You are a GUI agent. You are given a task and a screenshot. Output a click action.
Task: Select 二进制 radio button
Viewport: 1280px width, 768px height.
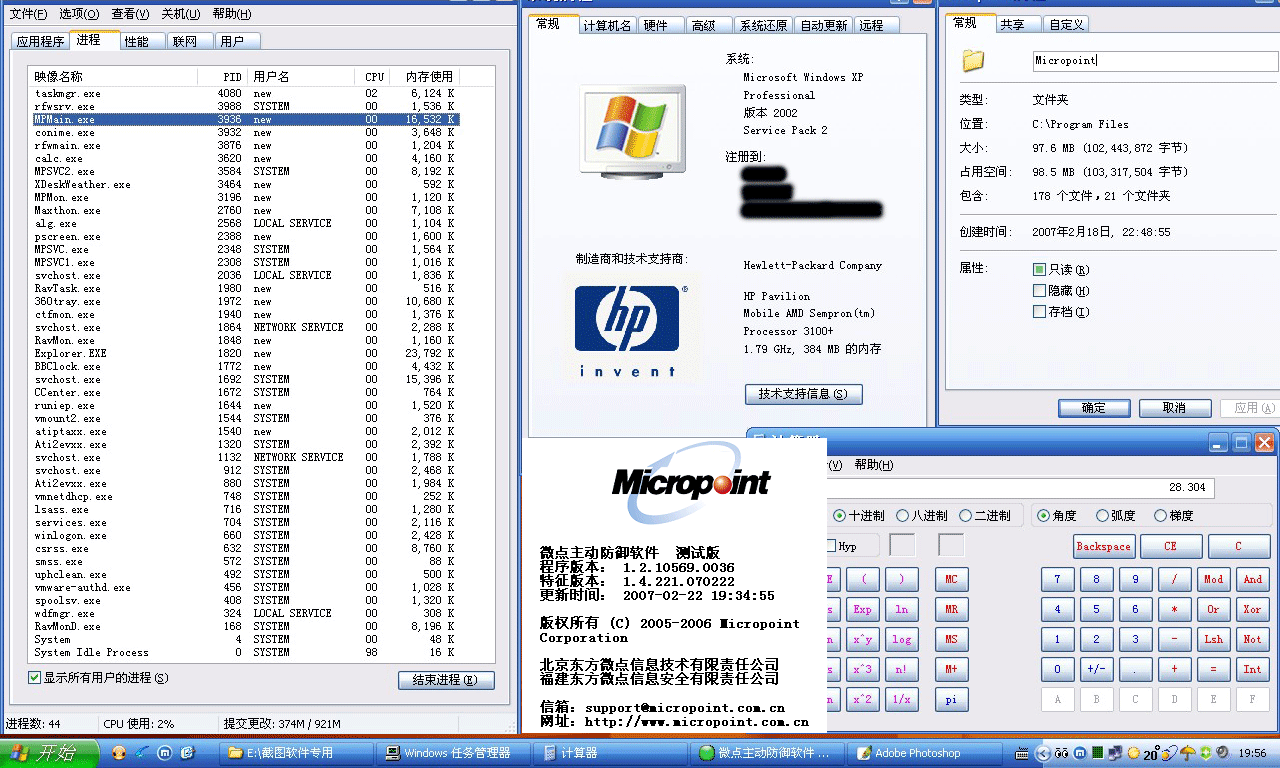[965, 516]
